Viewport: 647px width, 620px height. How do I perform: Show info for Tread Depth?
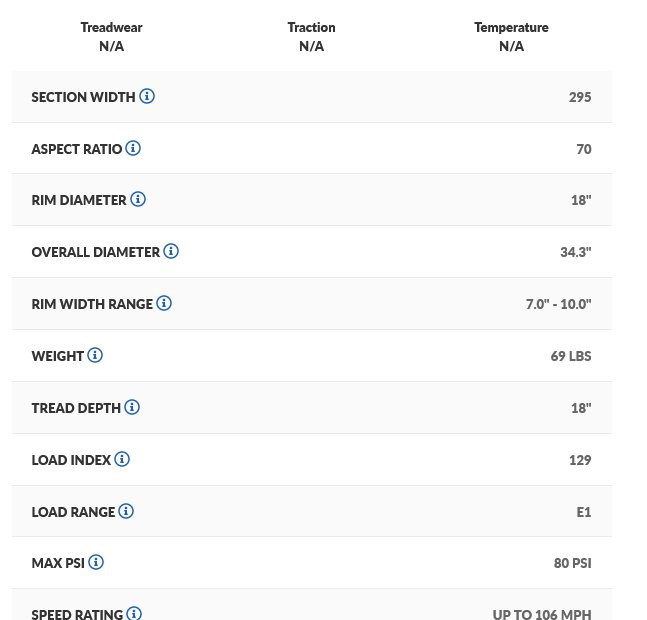click(x=132, y=407)
